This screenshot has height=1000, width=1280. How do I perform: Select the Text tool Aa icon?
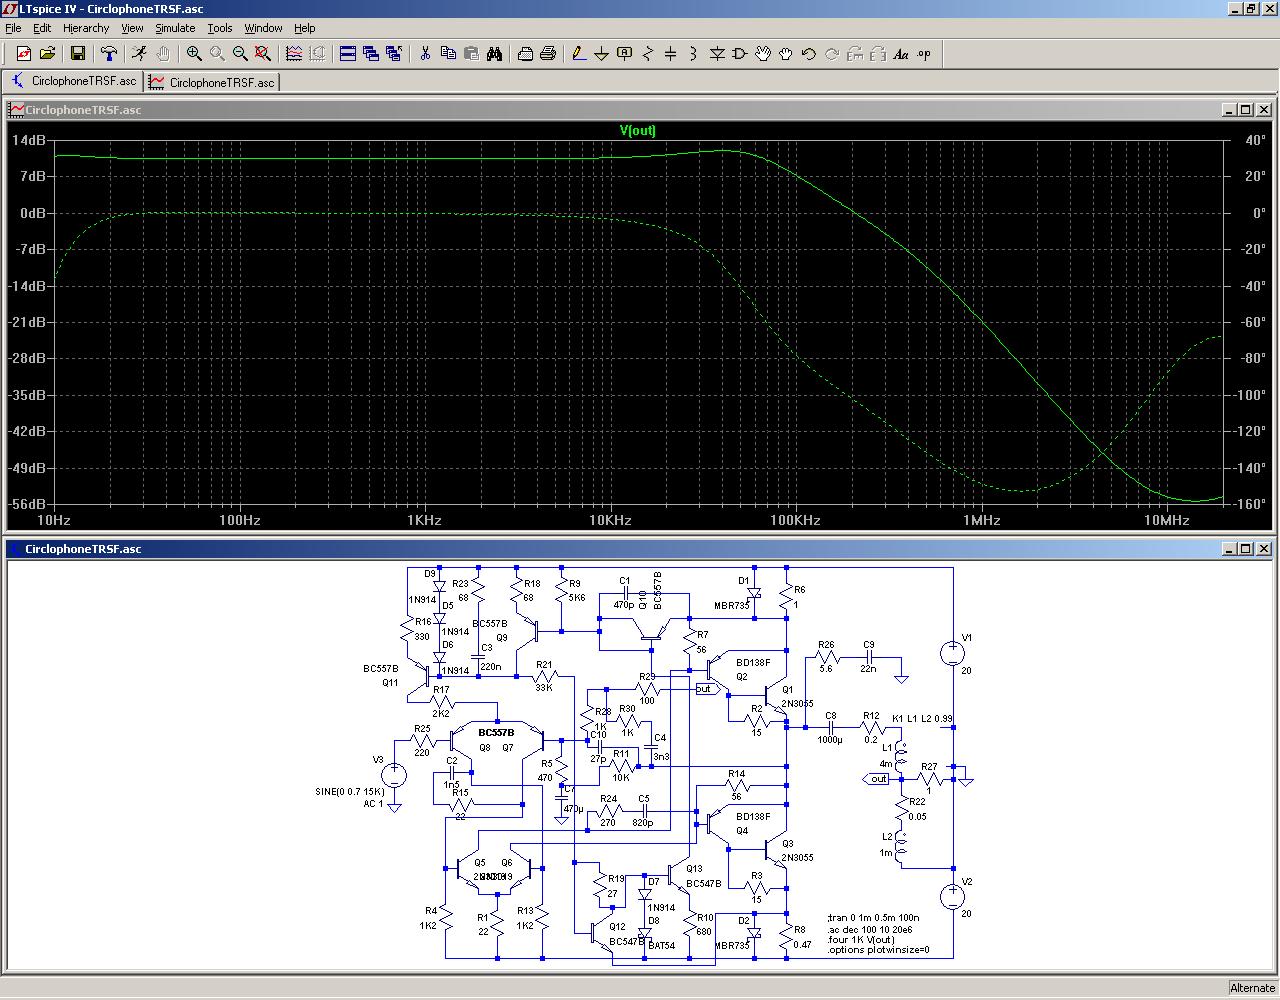(901, 54)
